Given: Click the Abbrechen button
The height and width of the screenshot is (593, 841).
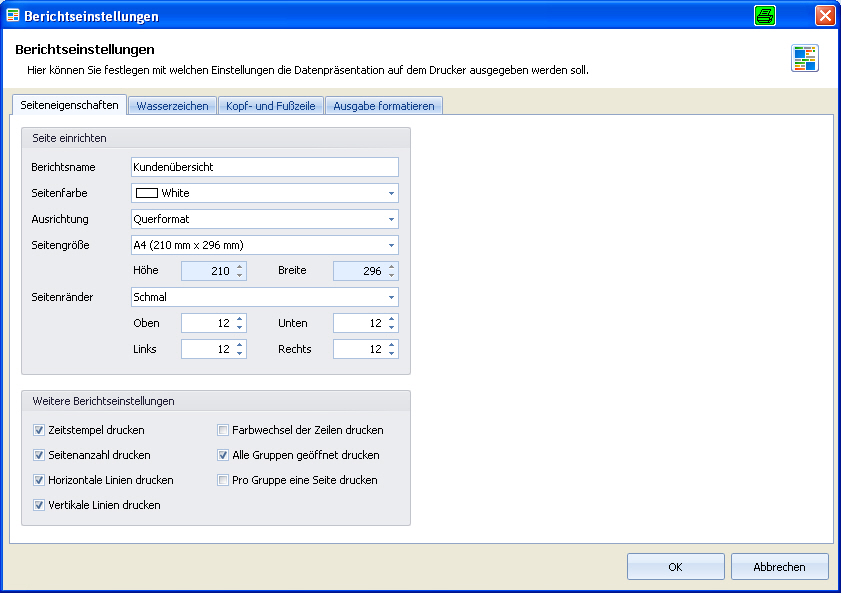Looking at the screenshot, I should 779,567.
